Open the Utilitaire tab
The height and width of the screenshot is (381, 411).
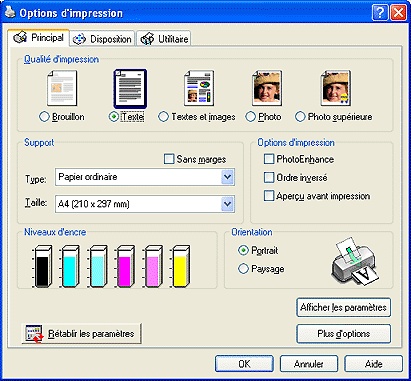coord(164,39)
